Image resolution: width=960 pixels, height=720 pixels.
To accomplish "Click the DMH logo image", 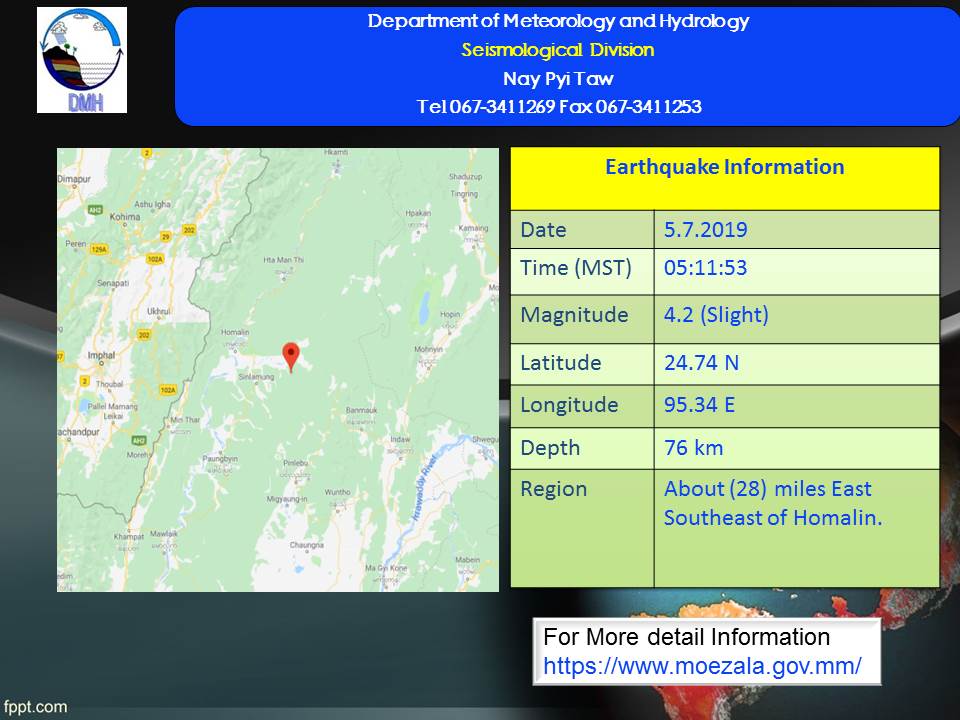I will [x=82, y=60].
